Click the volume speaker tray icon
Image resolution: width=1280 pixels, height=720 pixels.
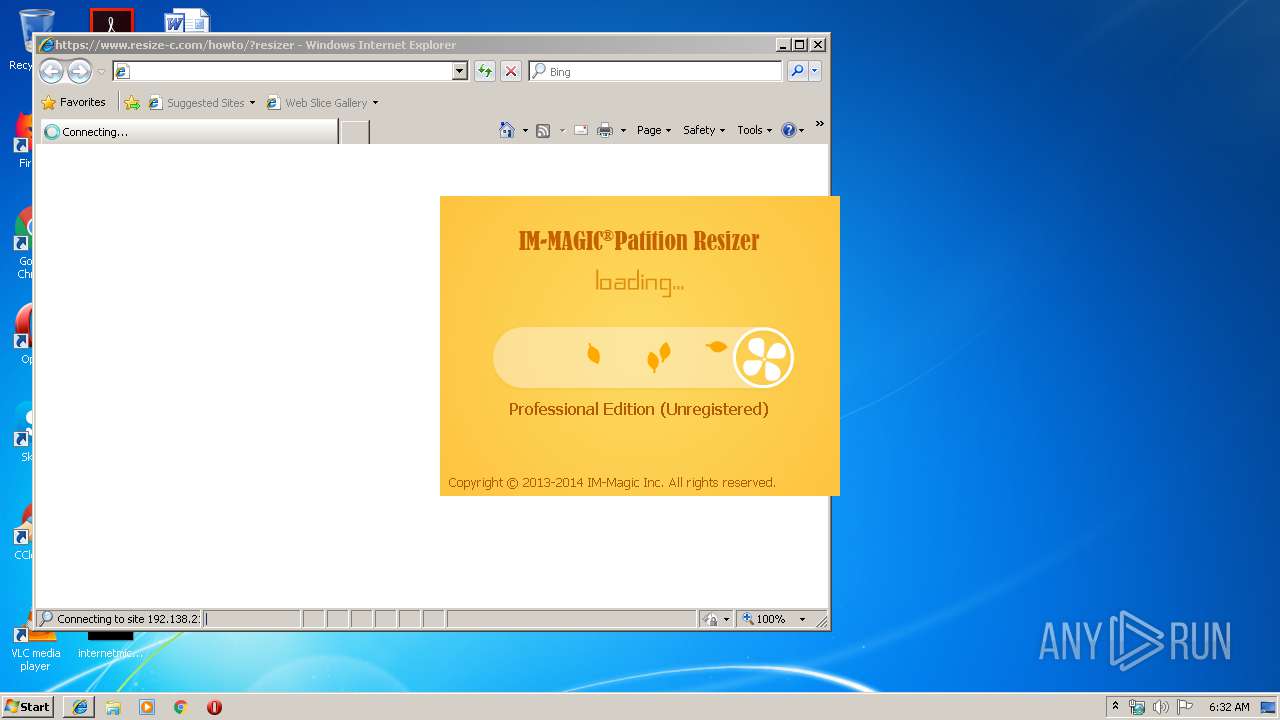[1160, 707]
